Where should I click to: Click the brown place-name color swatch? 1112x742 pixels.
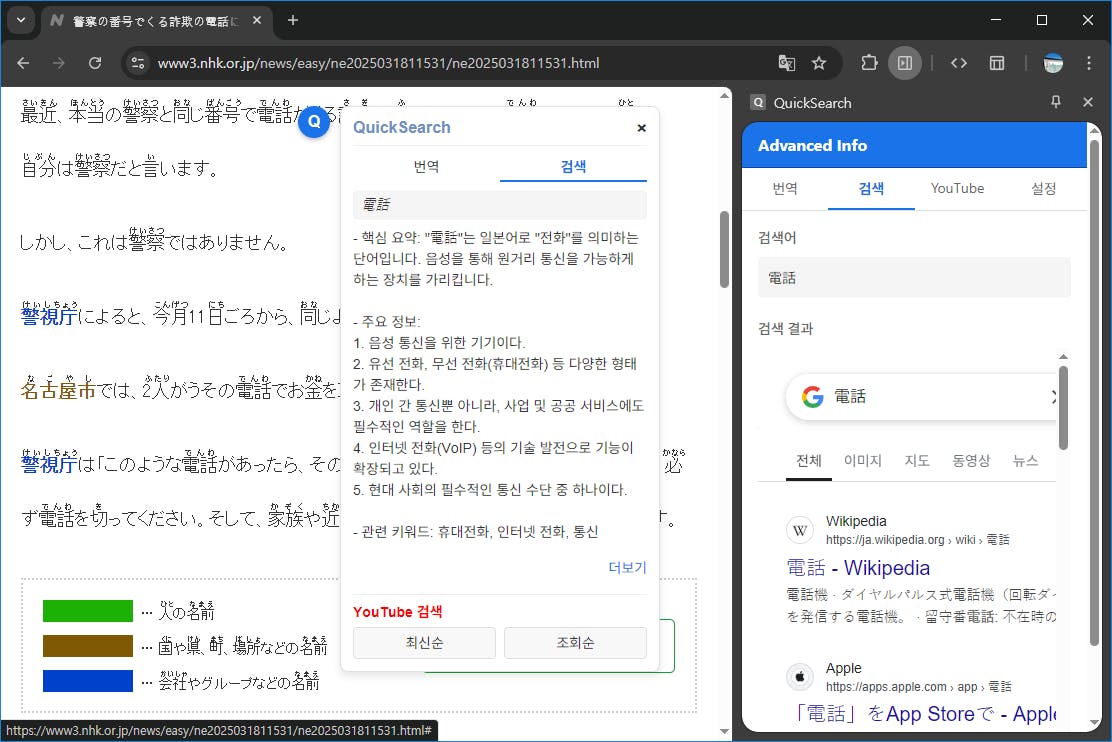[88, 646]
